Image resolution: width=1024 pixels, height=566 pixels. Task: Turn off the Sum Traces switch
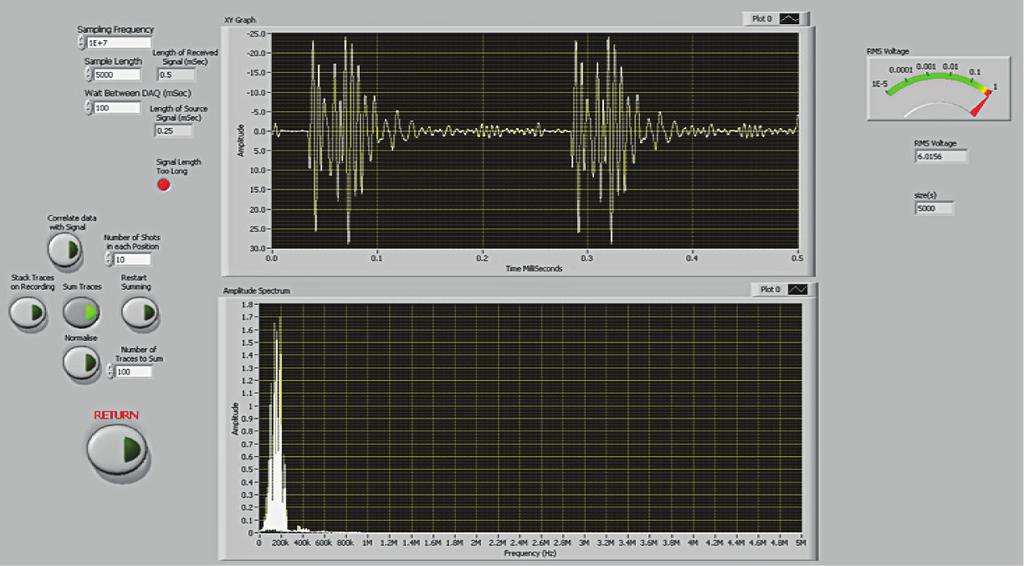click(x=82, y=313)
